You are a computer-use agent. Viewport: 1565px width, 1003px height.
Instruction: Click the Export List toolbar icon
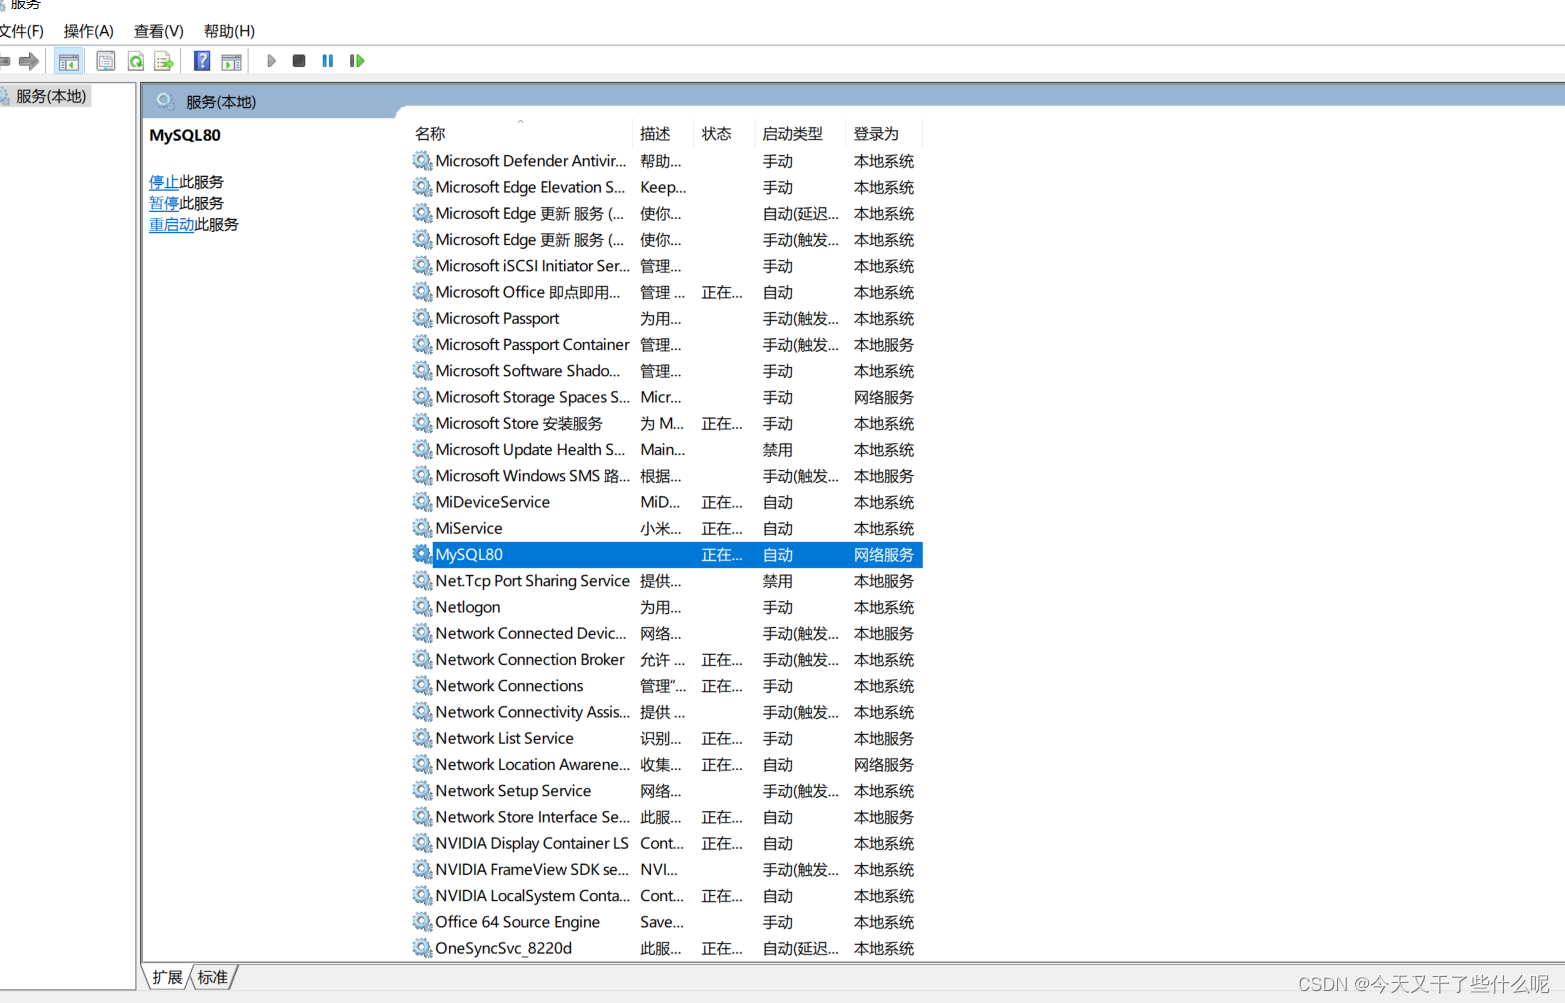point(164,61)
